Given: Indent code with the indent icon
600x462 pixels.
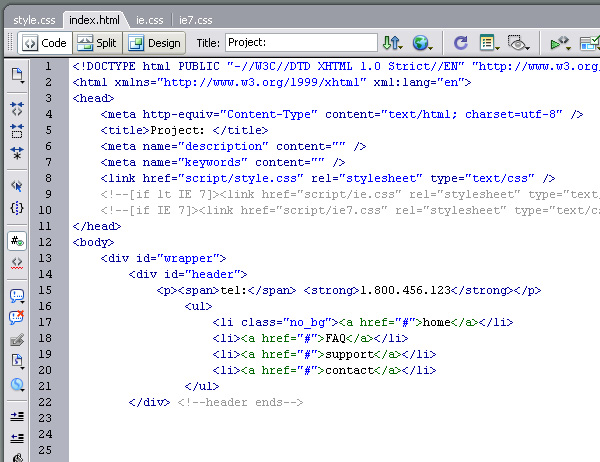Looking at the screenshot, I should tap(17, 416).
